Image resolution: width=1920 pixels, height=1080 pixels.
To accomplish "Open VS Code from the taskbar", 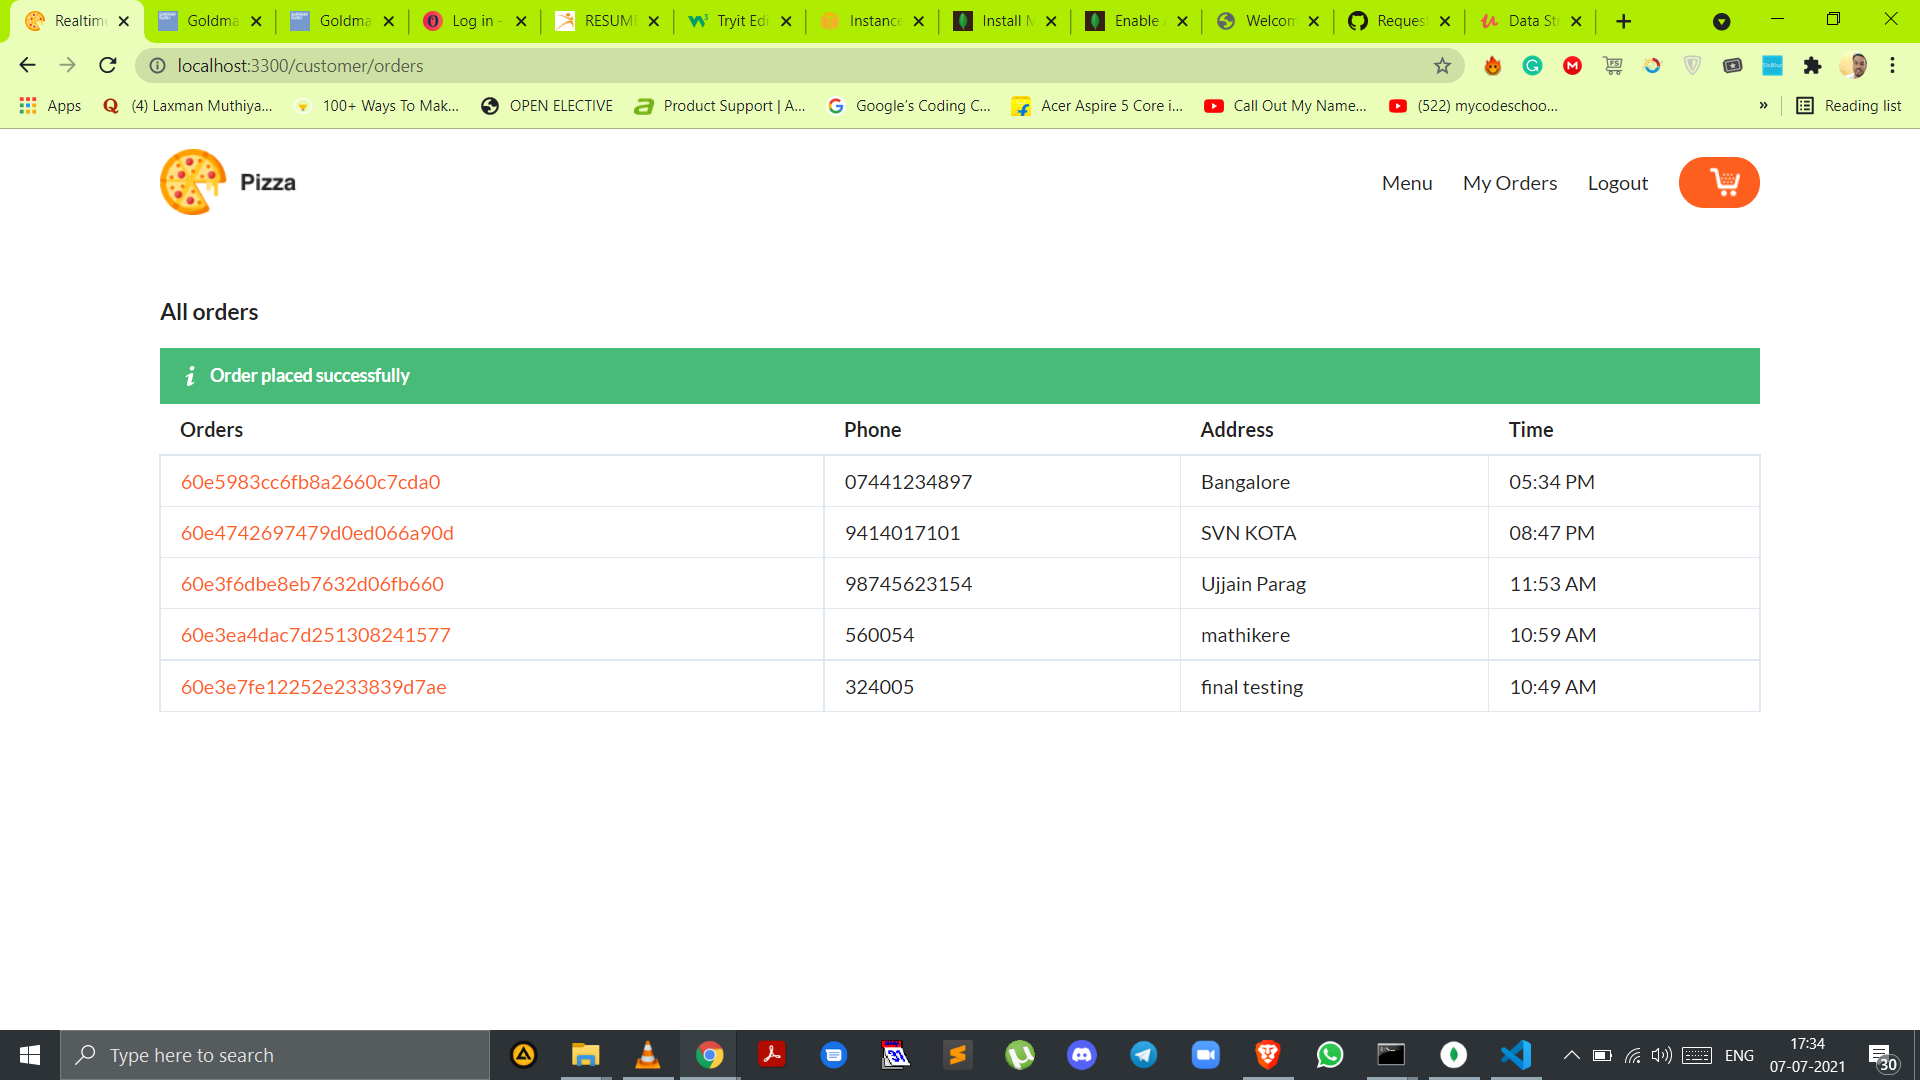I will [x=1516, y=1054].
